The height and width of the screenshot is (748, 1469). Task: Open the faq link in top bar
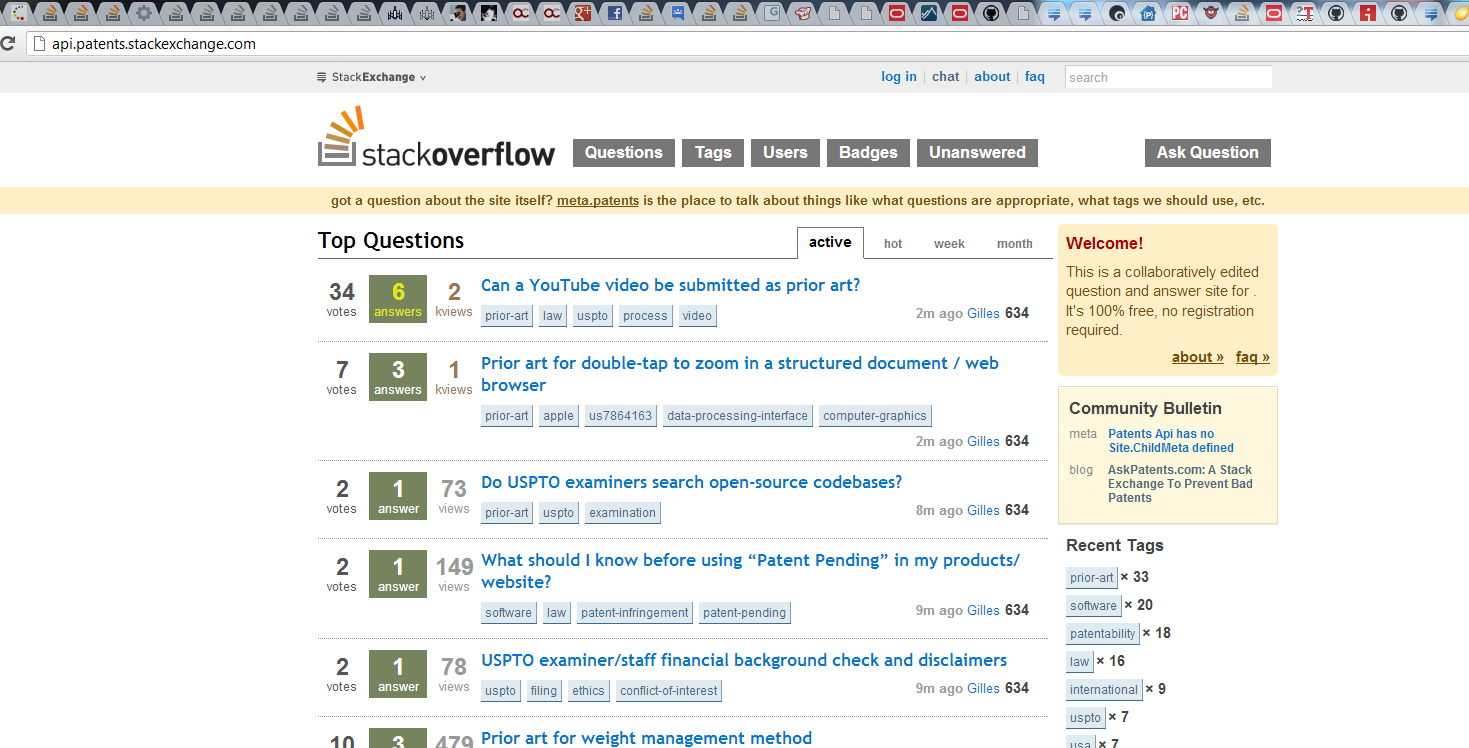pos(1035,77)
